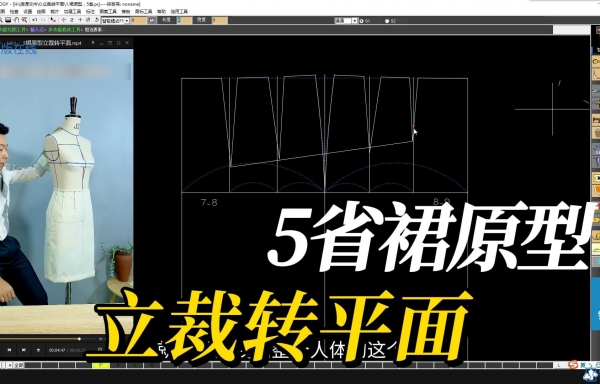The image size is (600, 384).
Task: Select the S1 radio button
Action: coord(362,21)
